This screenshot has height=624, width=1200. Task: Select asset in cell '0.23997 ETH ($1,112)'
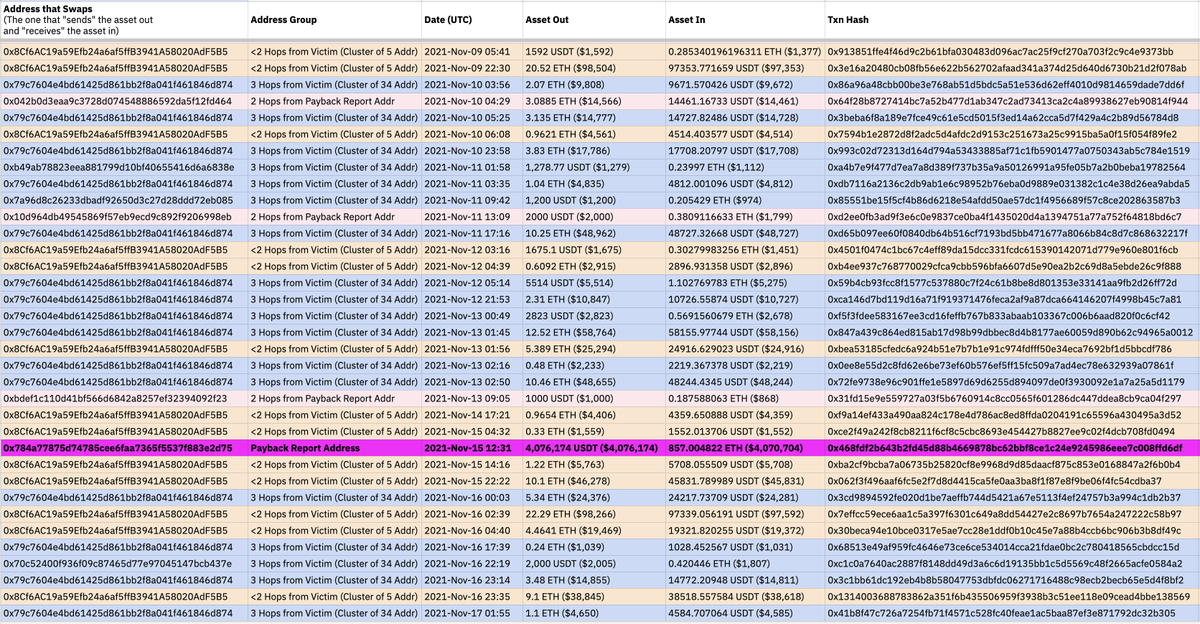[x=744, y=167]
